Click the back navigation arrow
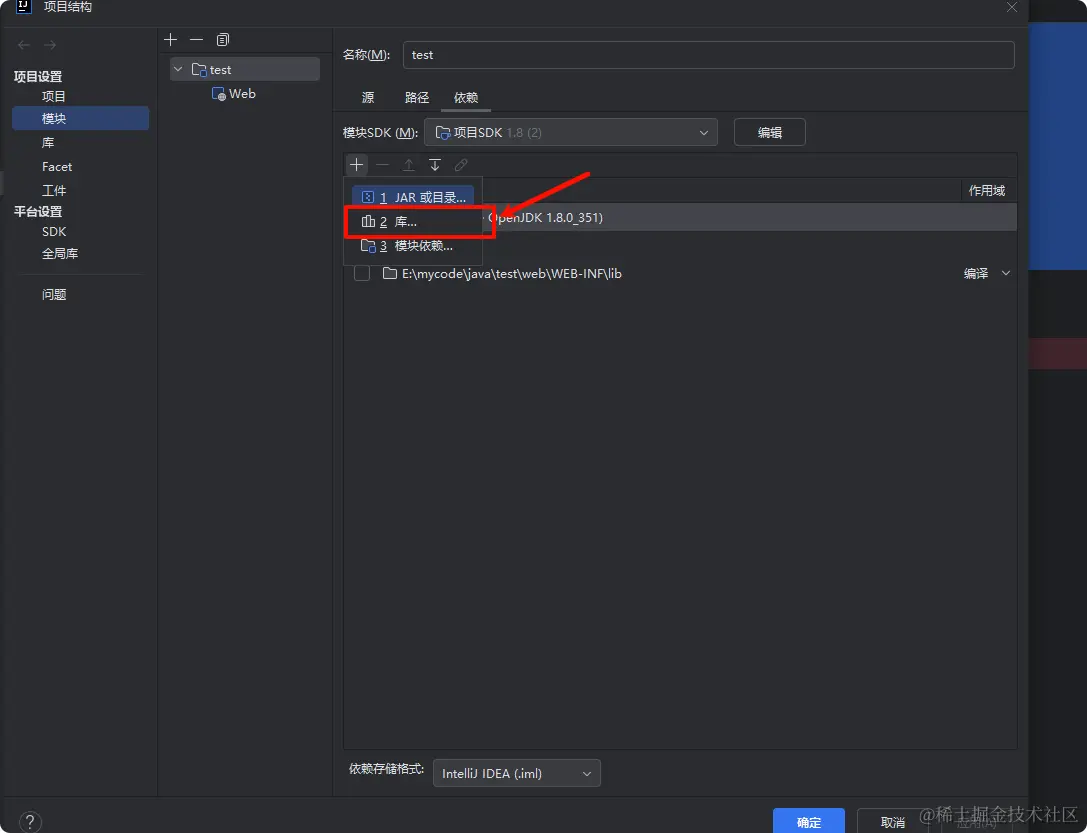 click(24, 45)
